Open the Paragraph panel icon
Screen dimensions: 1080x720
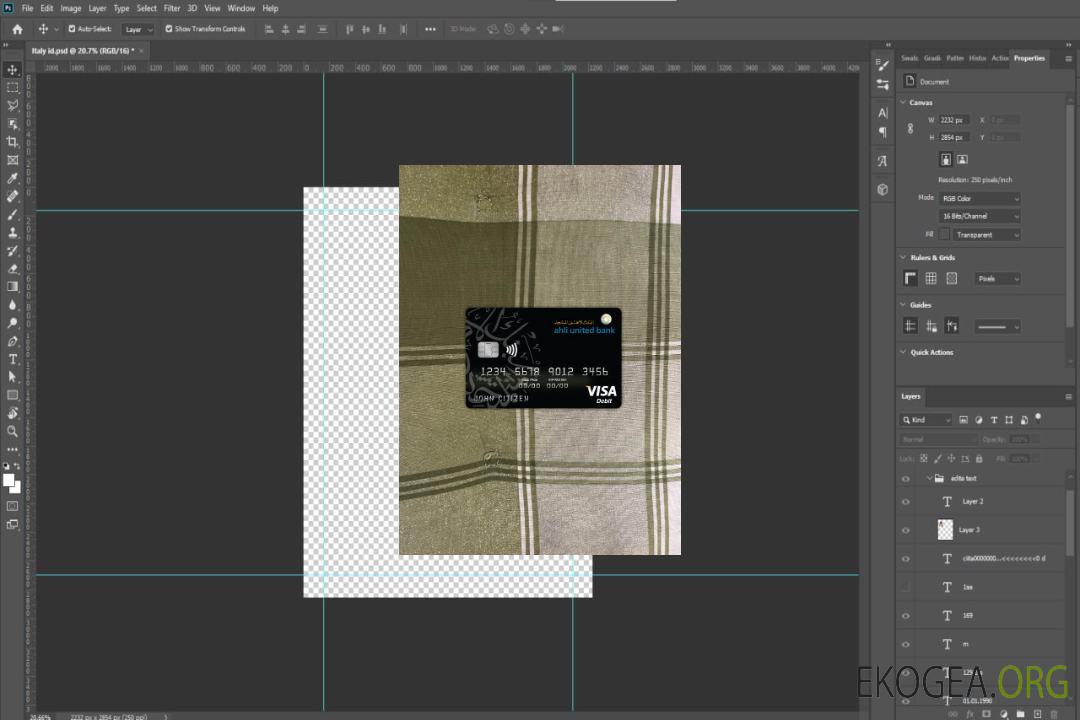coord(883,132)
